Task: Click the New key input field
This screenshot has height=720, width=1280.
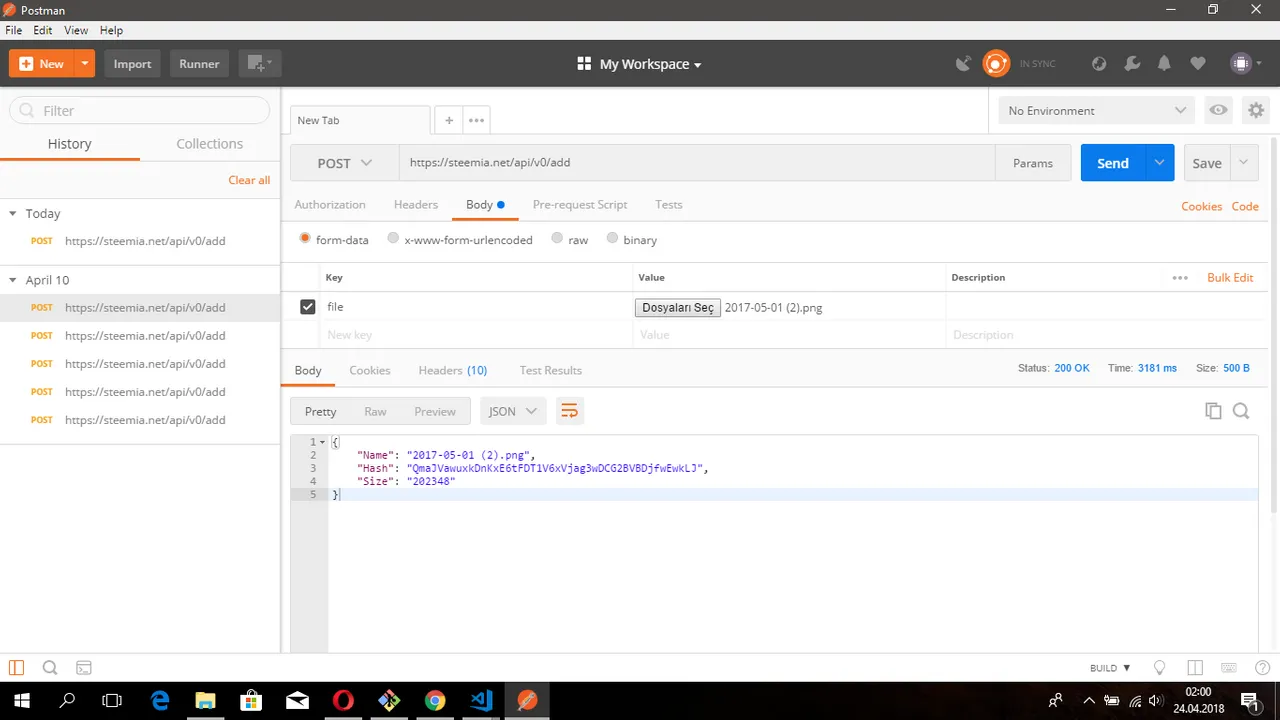Action: 476,335
